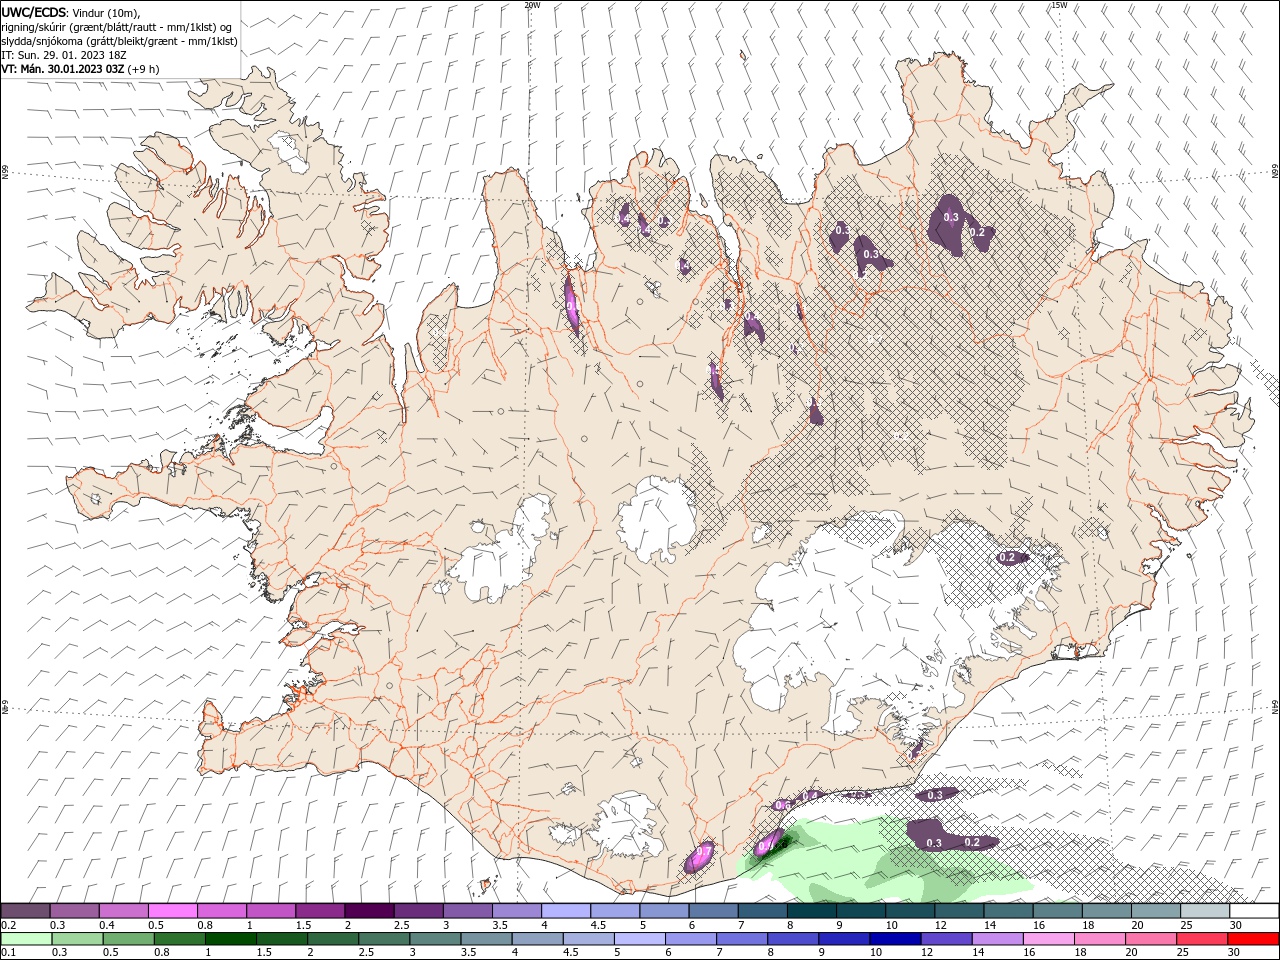The height and width of the screenshot is (960, 1280).
Task: Select the pale gray swatch right of upper 25
Action: 1205,911
